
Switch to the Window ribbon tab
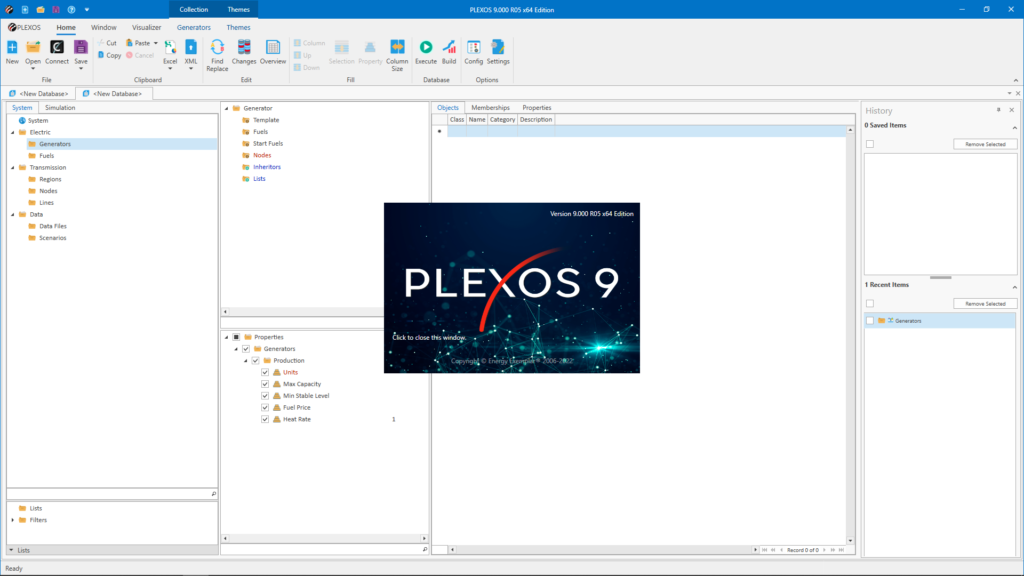coord(103,27)
